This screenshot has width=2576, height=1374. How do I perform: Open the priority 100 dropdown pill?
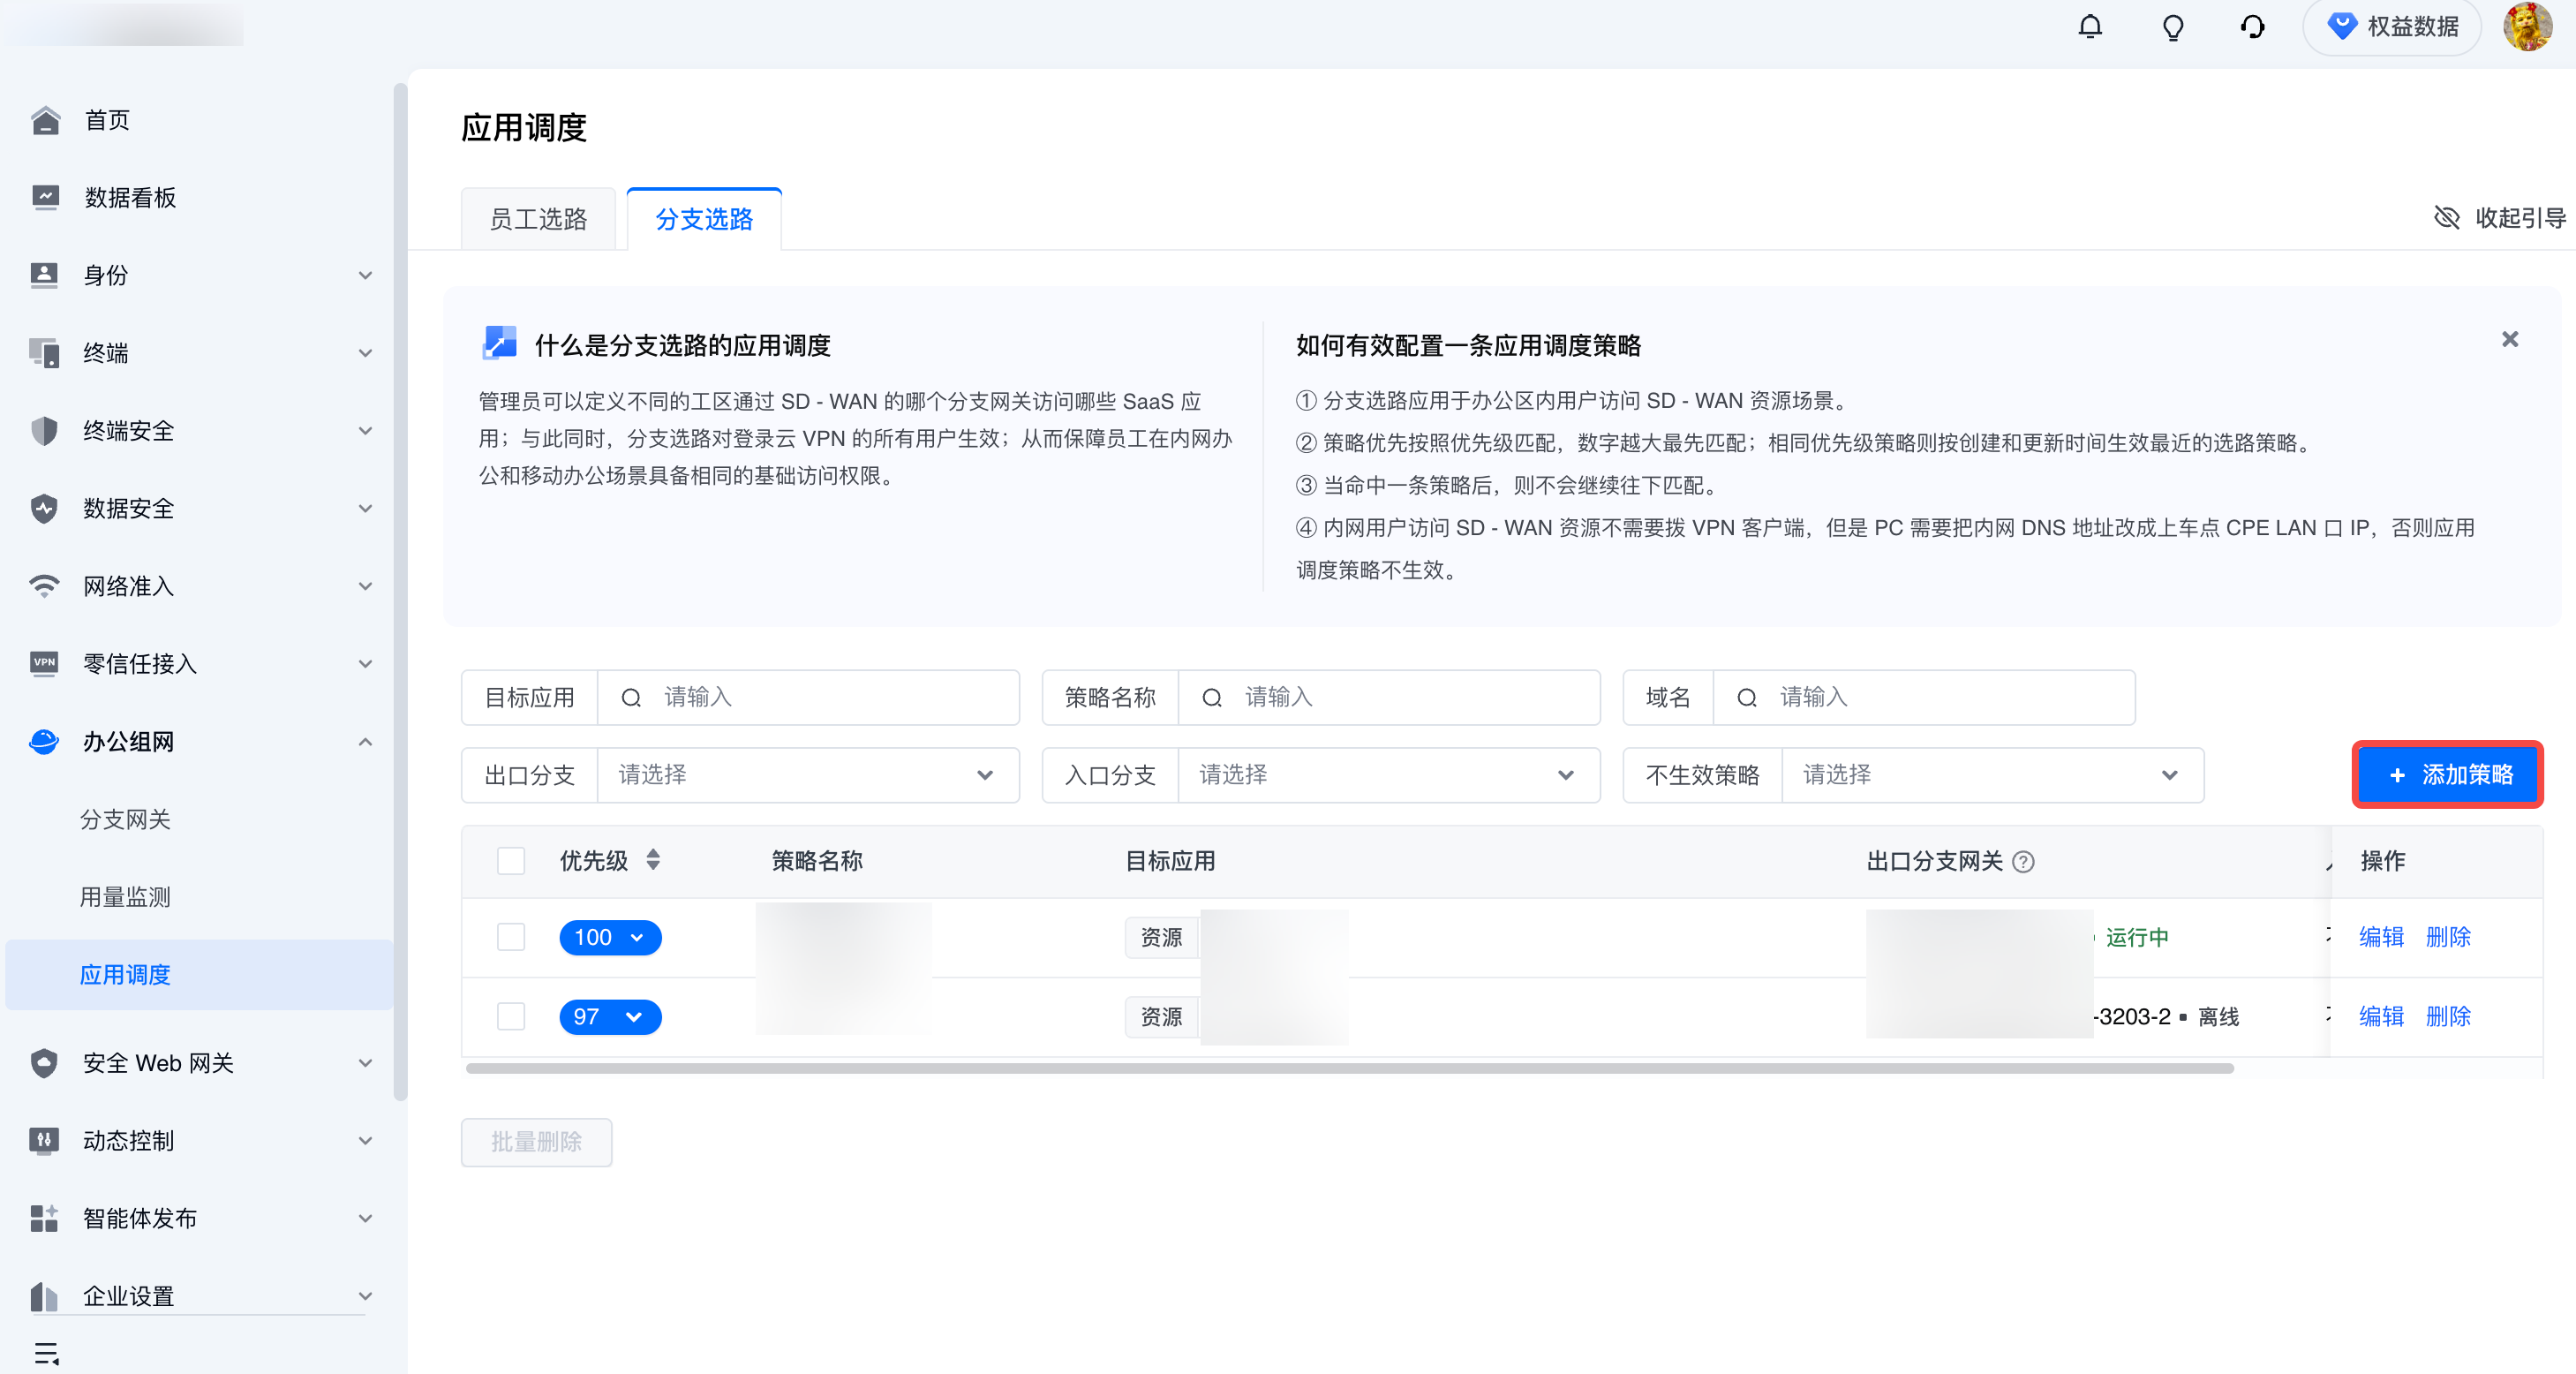(x=610, y=937)
